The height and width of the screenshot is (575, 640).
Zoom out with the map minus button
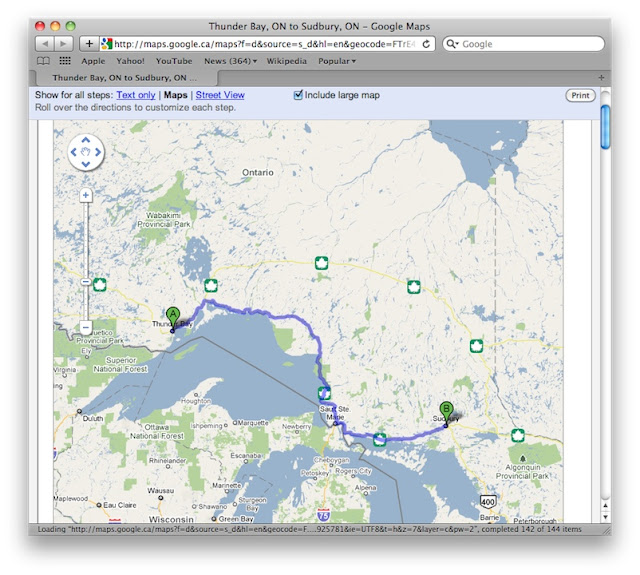point(86,327)
